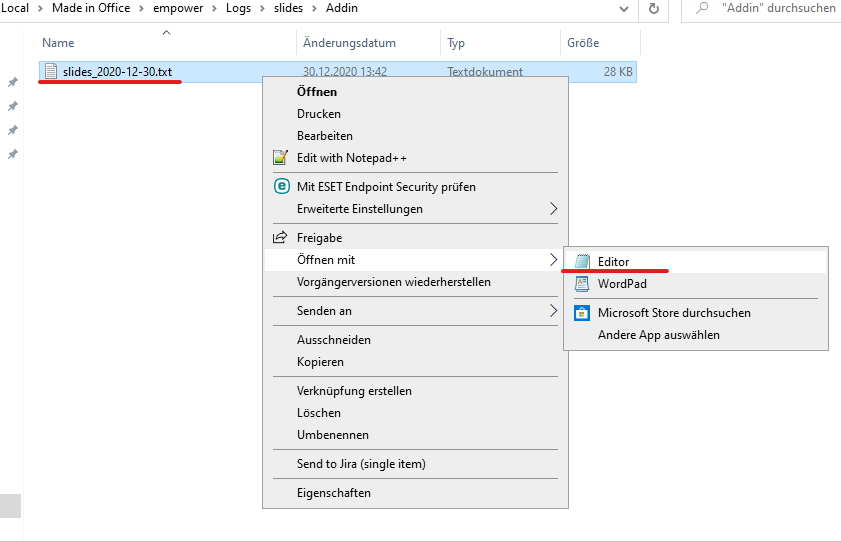This screenshot has height=542, width=841.
Task: Click the search magnifier icon
Action: [x=702, y=8]
